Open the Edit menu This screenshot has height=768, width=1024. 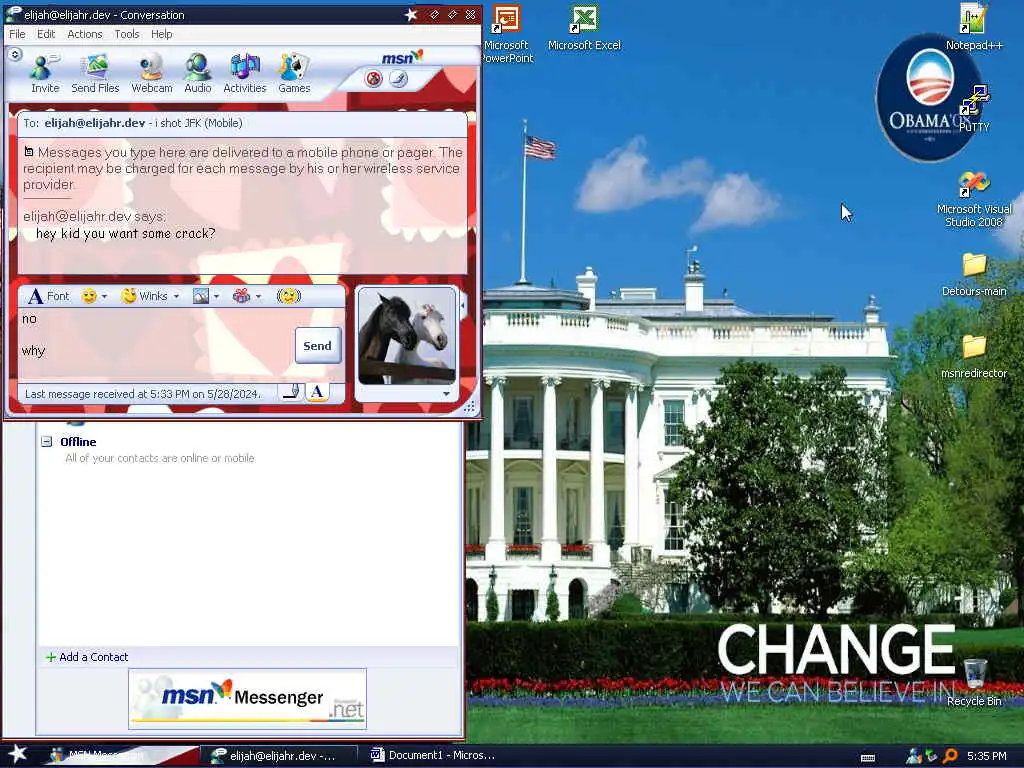(46, 34)
